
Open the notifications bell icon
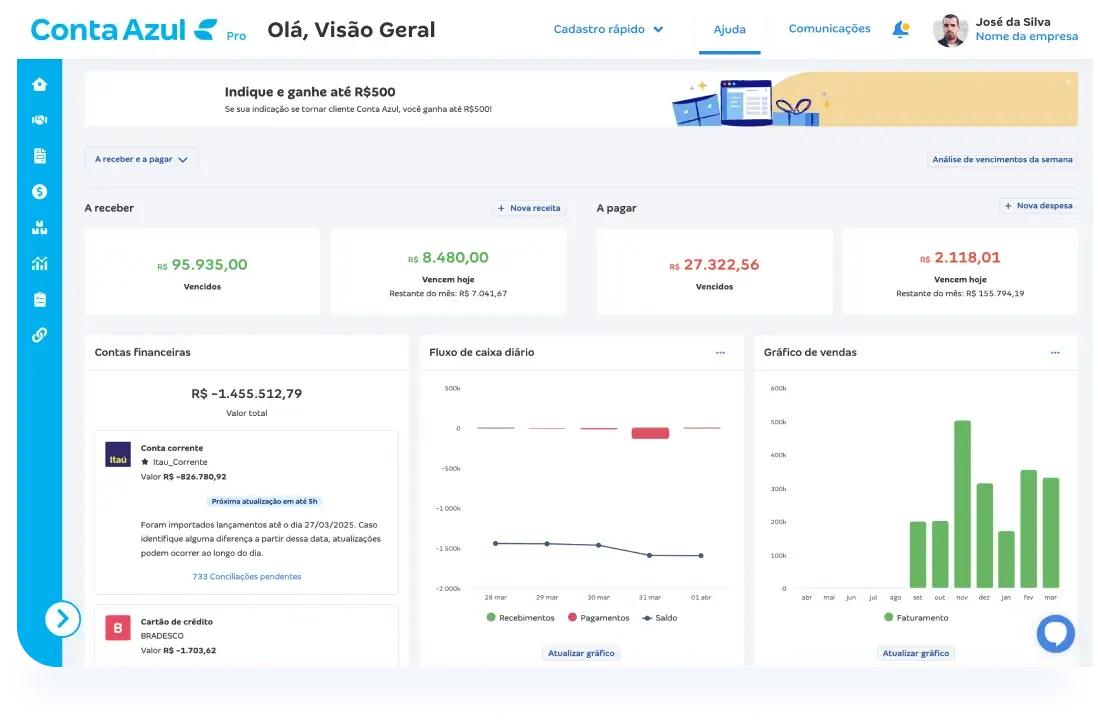click(899, 29)
